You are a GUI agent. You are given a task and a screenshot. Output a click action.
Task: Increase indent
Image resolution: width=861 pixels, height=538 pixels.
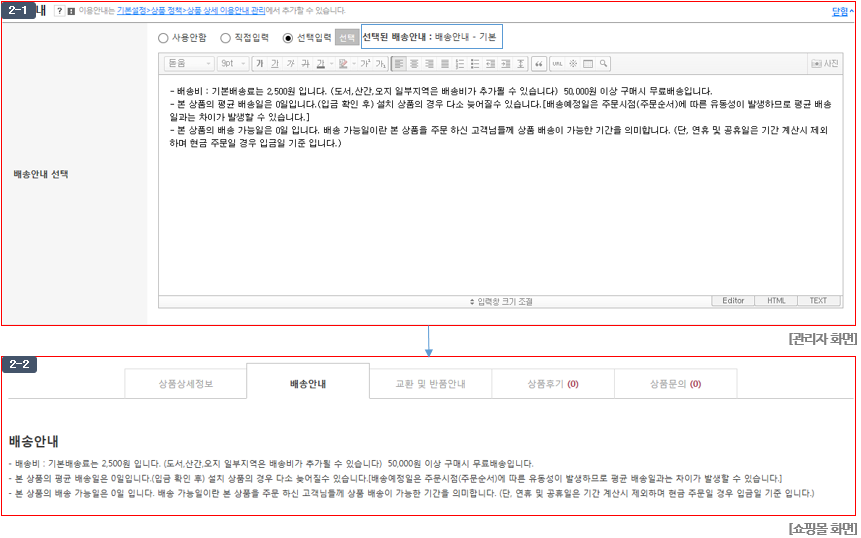coord(506,64)
